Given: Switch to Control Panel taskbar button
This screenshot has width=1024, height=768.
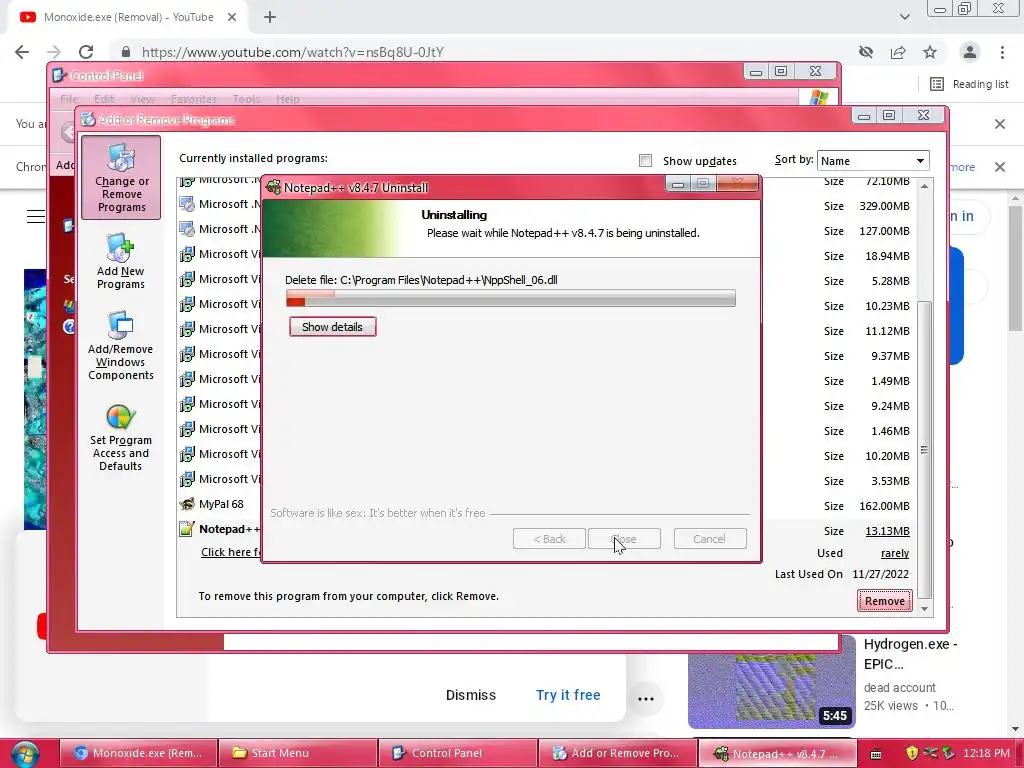Looking at the screenshot, I should [x=458, y=754].
